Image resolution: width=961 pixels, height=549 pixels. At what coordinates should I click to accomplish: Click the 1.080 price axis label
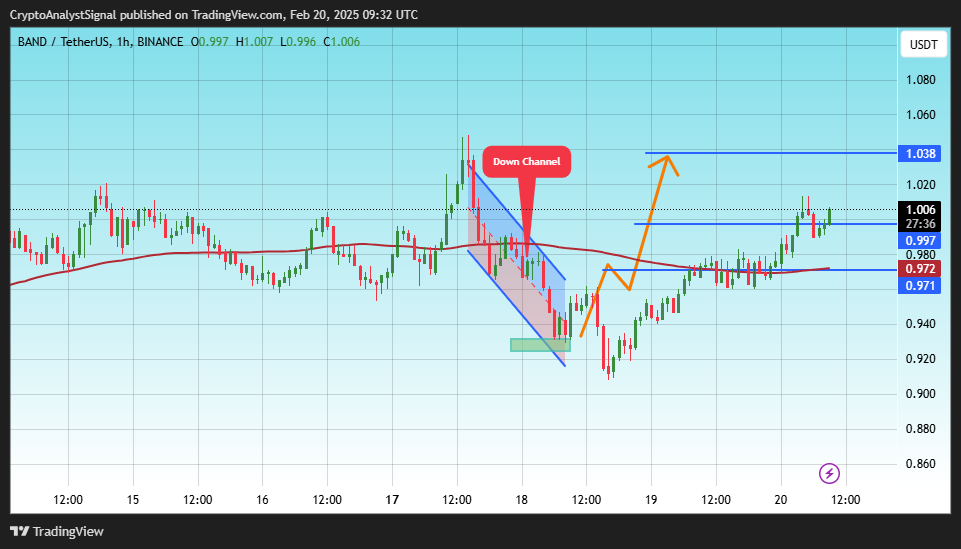921,80
